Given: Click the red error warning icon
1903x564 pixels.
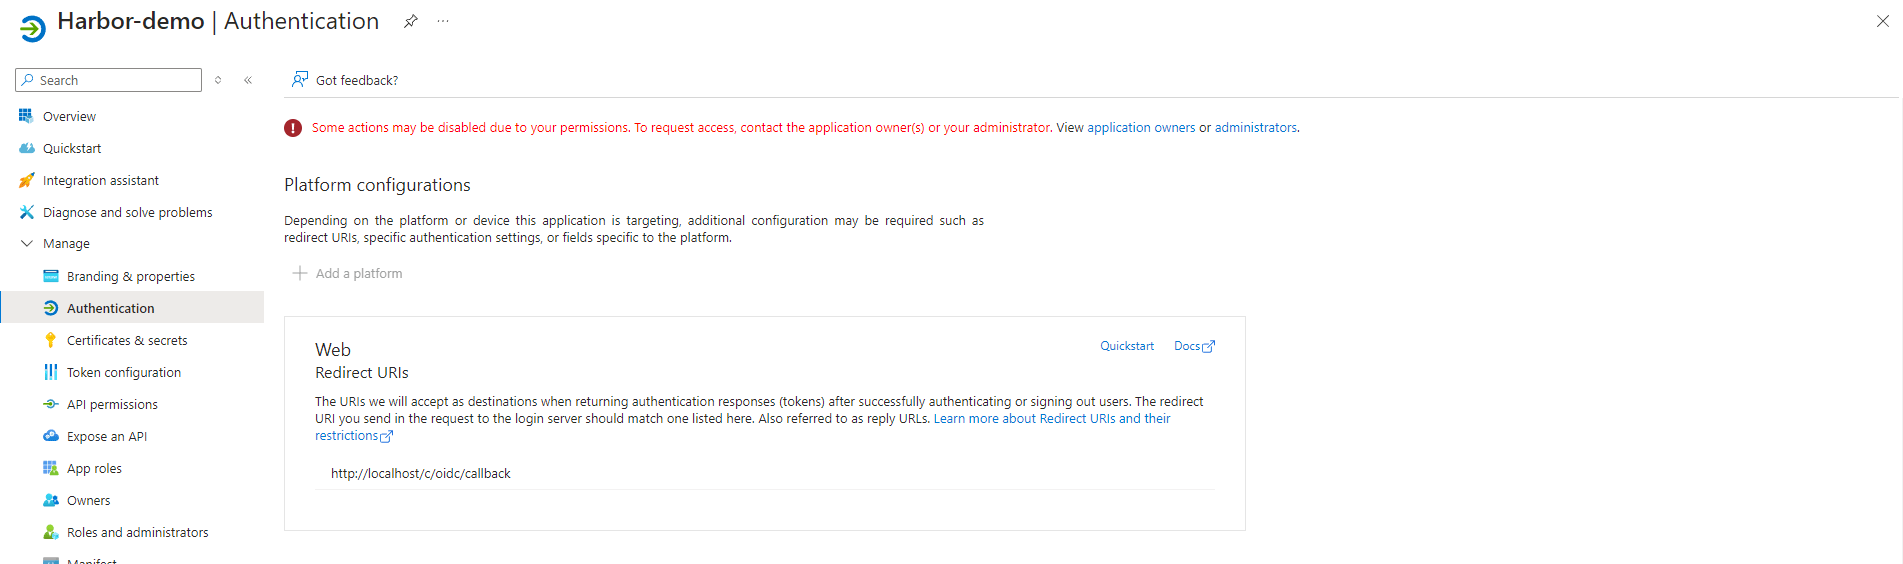Looking at the screenshot, I should coord(293,128).
